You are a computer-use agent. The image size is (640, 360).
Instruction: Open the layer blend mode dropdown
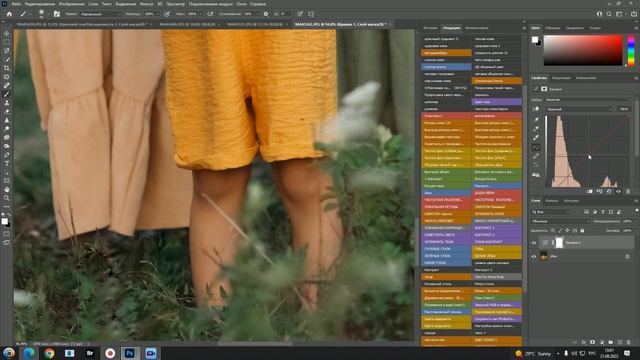pyautogui.click(x=561, y=221)
